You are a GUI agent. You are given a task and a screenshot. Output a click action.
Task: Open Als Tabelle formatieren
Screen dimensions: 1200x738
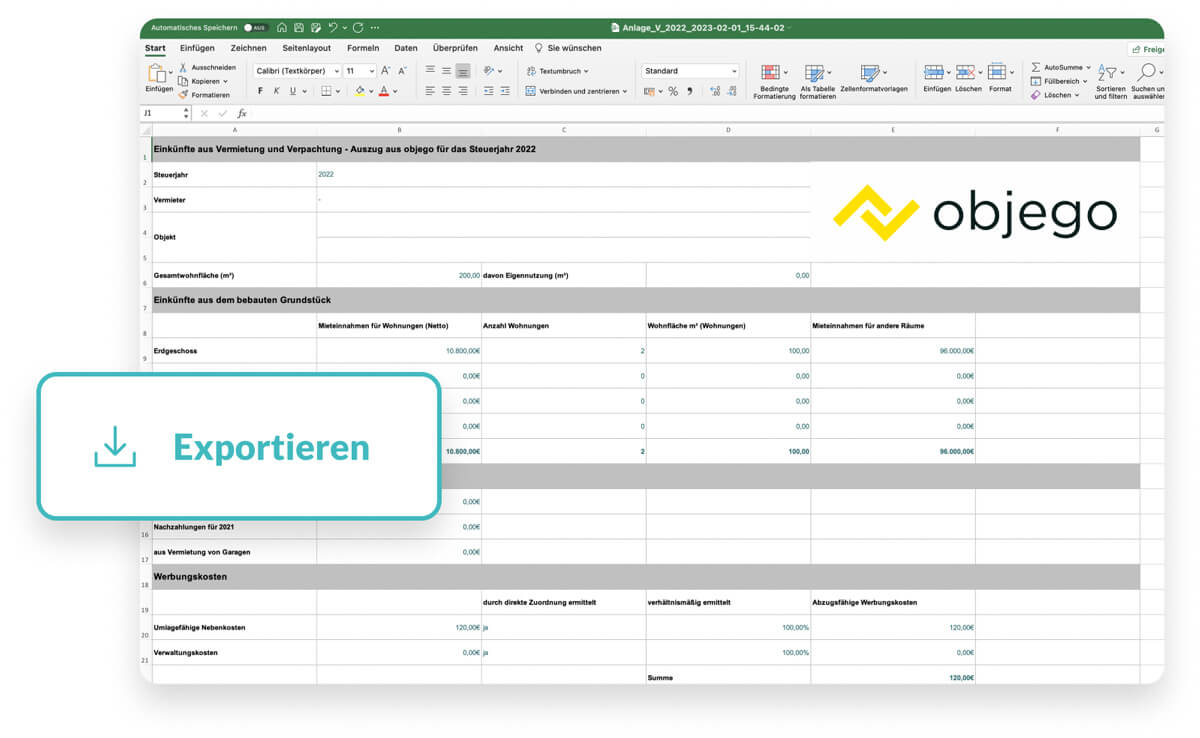817,81
